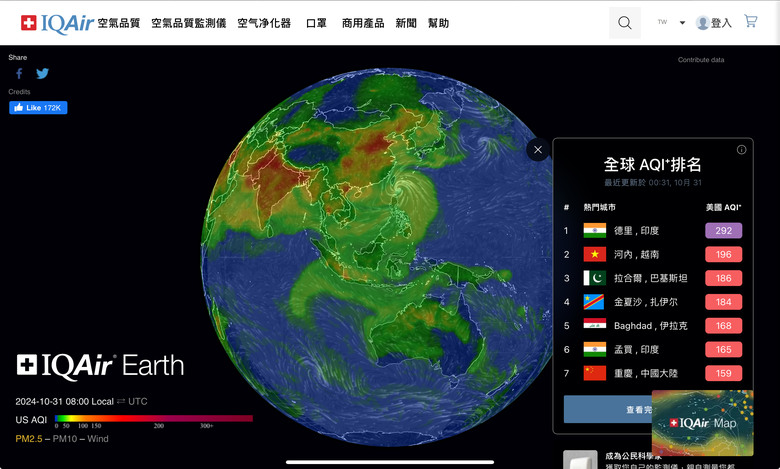Click the China flag next to 重慶
This screenshot has height=469, width=780.
coord(594,373)
